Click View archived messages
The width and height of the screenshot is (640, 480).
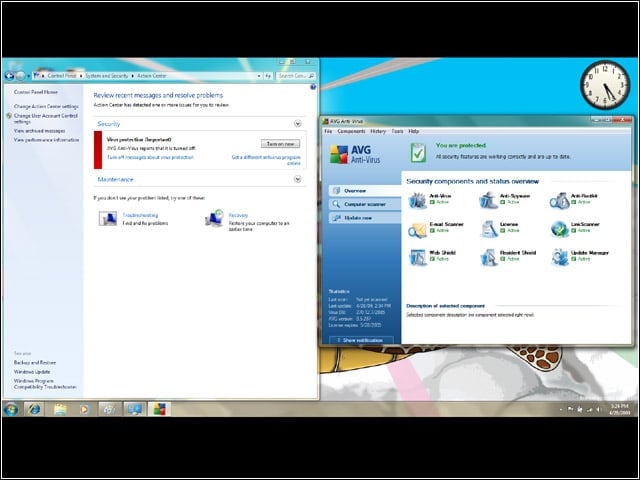(x=40, y=131)
